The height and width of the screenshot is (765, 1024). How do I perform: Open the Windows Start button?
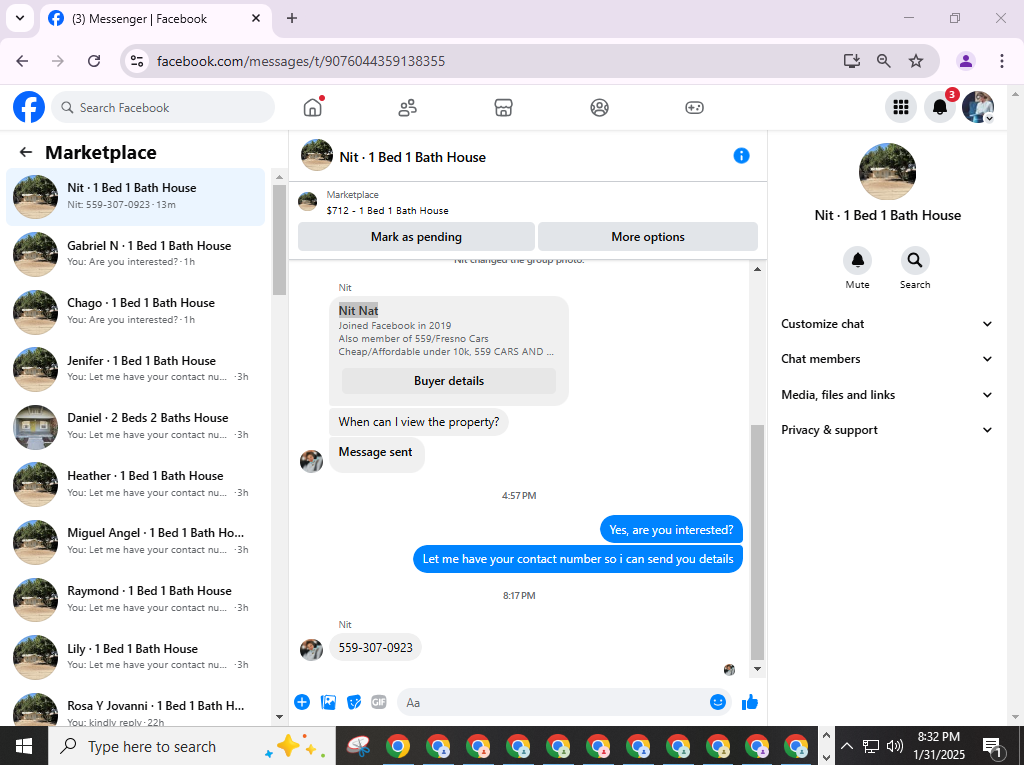[x=24, y=745]
